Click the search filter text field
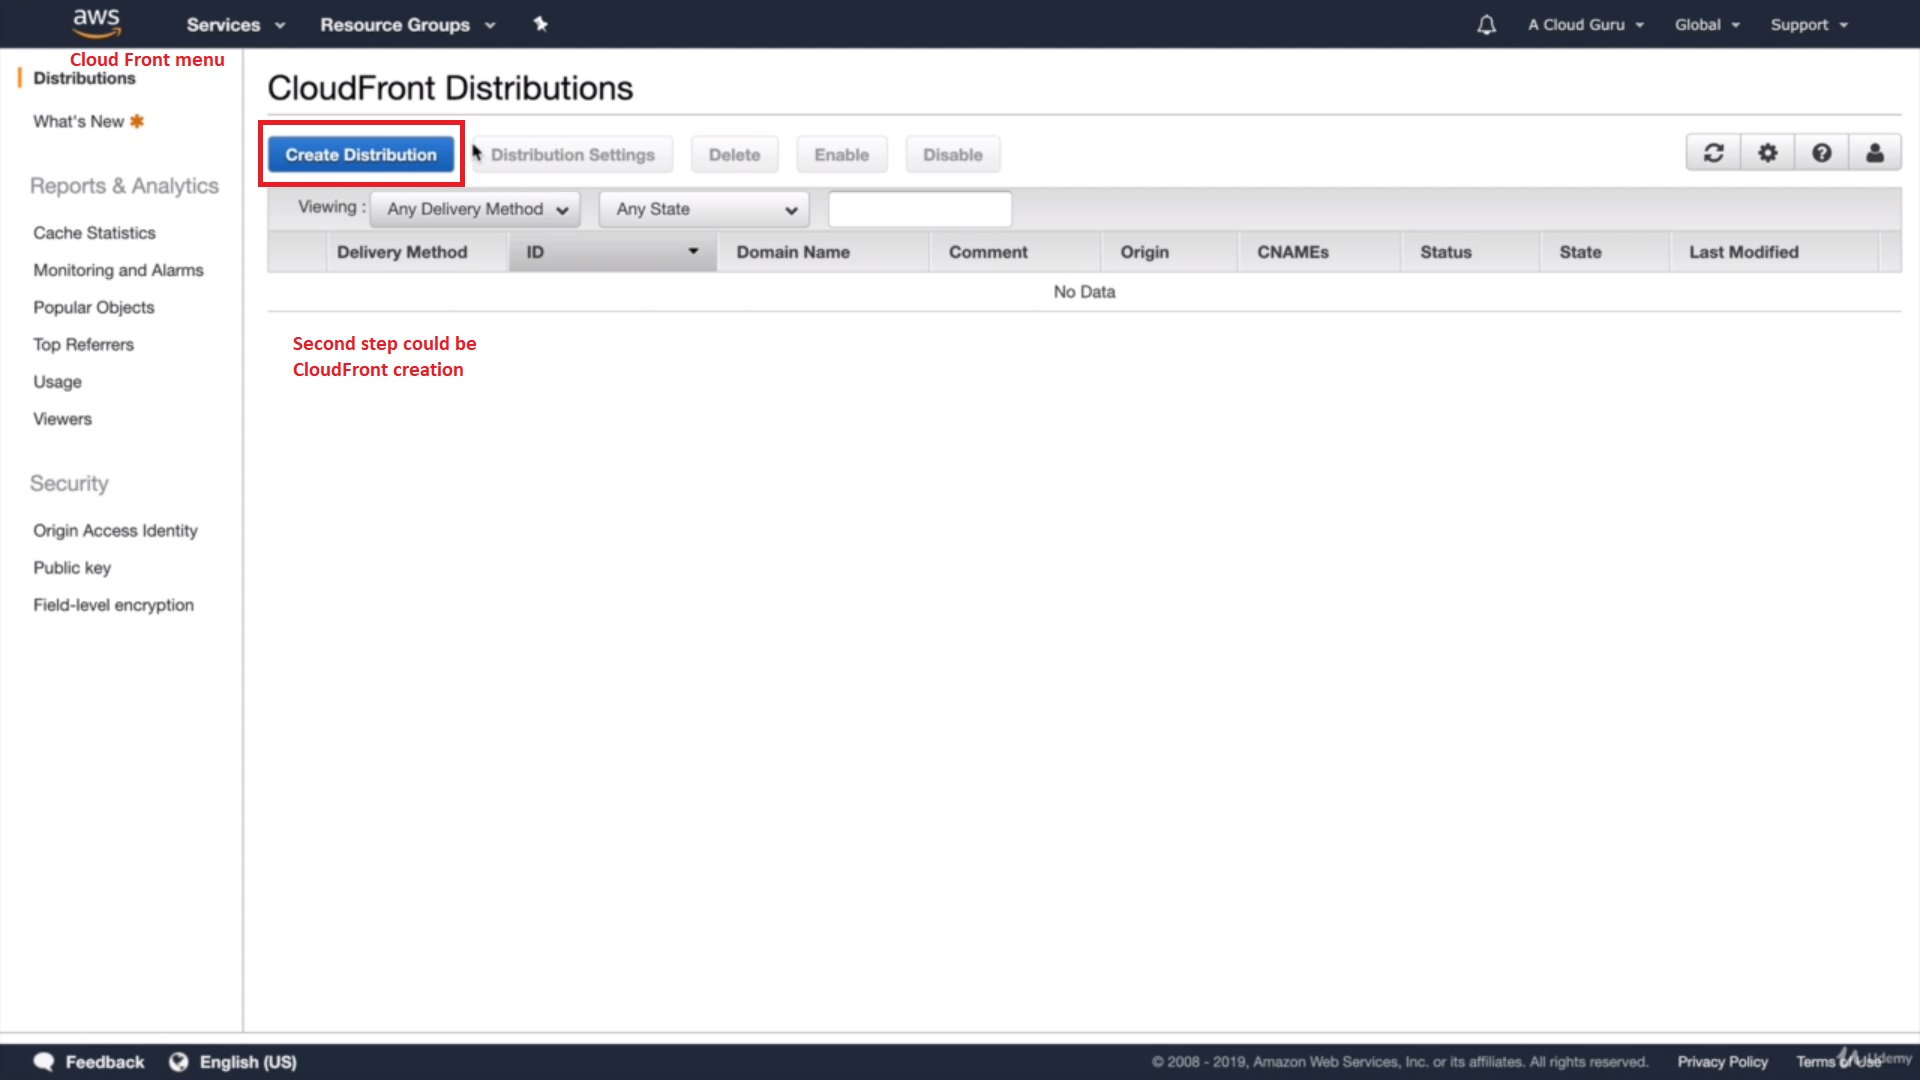The height and width of the screenshot is (1080, 1920). (x=919, y=209)
